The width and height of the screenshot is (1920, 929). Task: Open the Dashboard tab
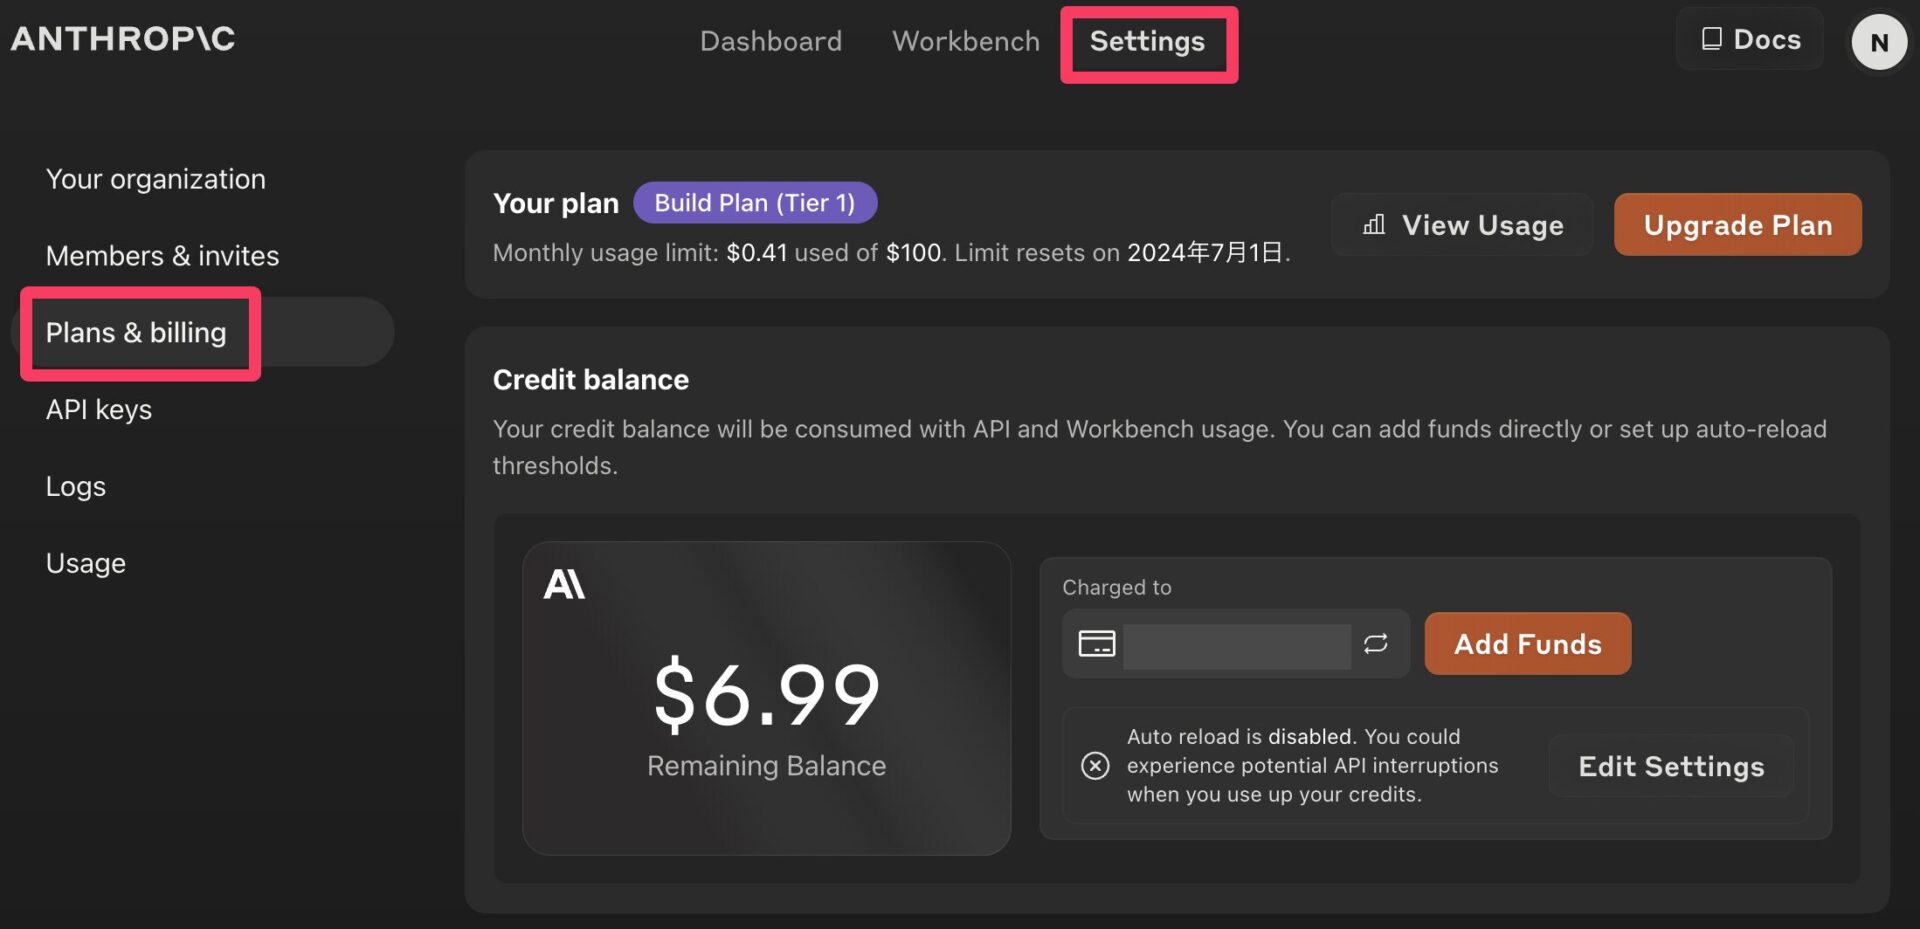[x=770, y=41]
